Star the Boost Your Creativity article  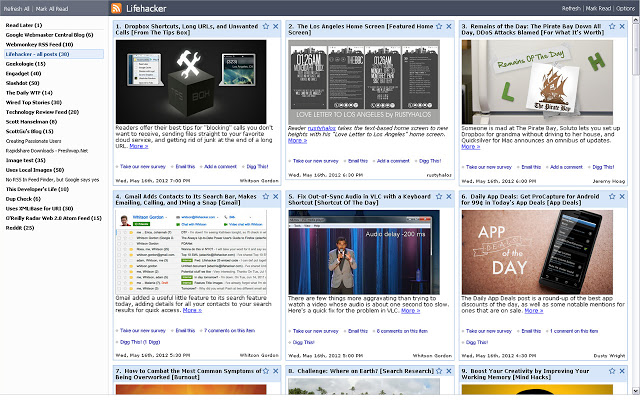tap(612, 371)
